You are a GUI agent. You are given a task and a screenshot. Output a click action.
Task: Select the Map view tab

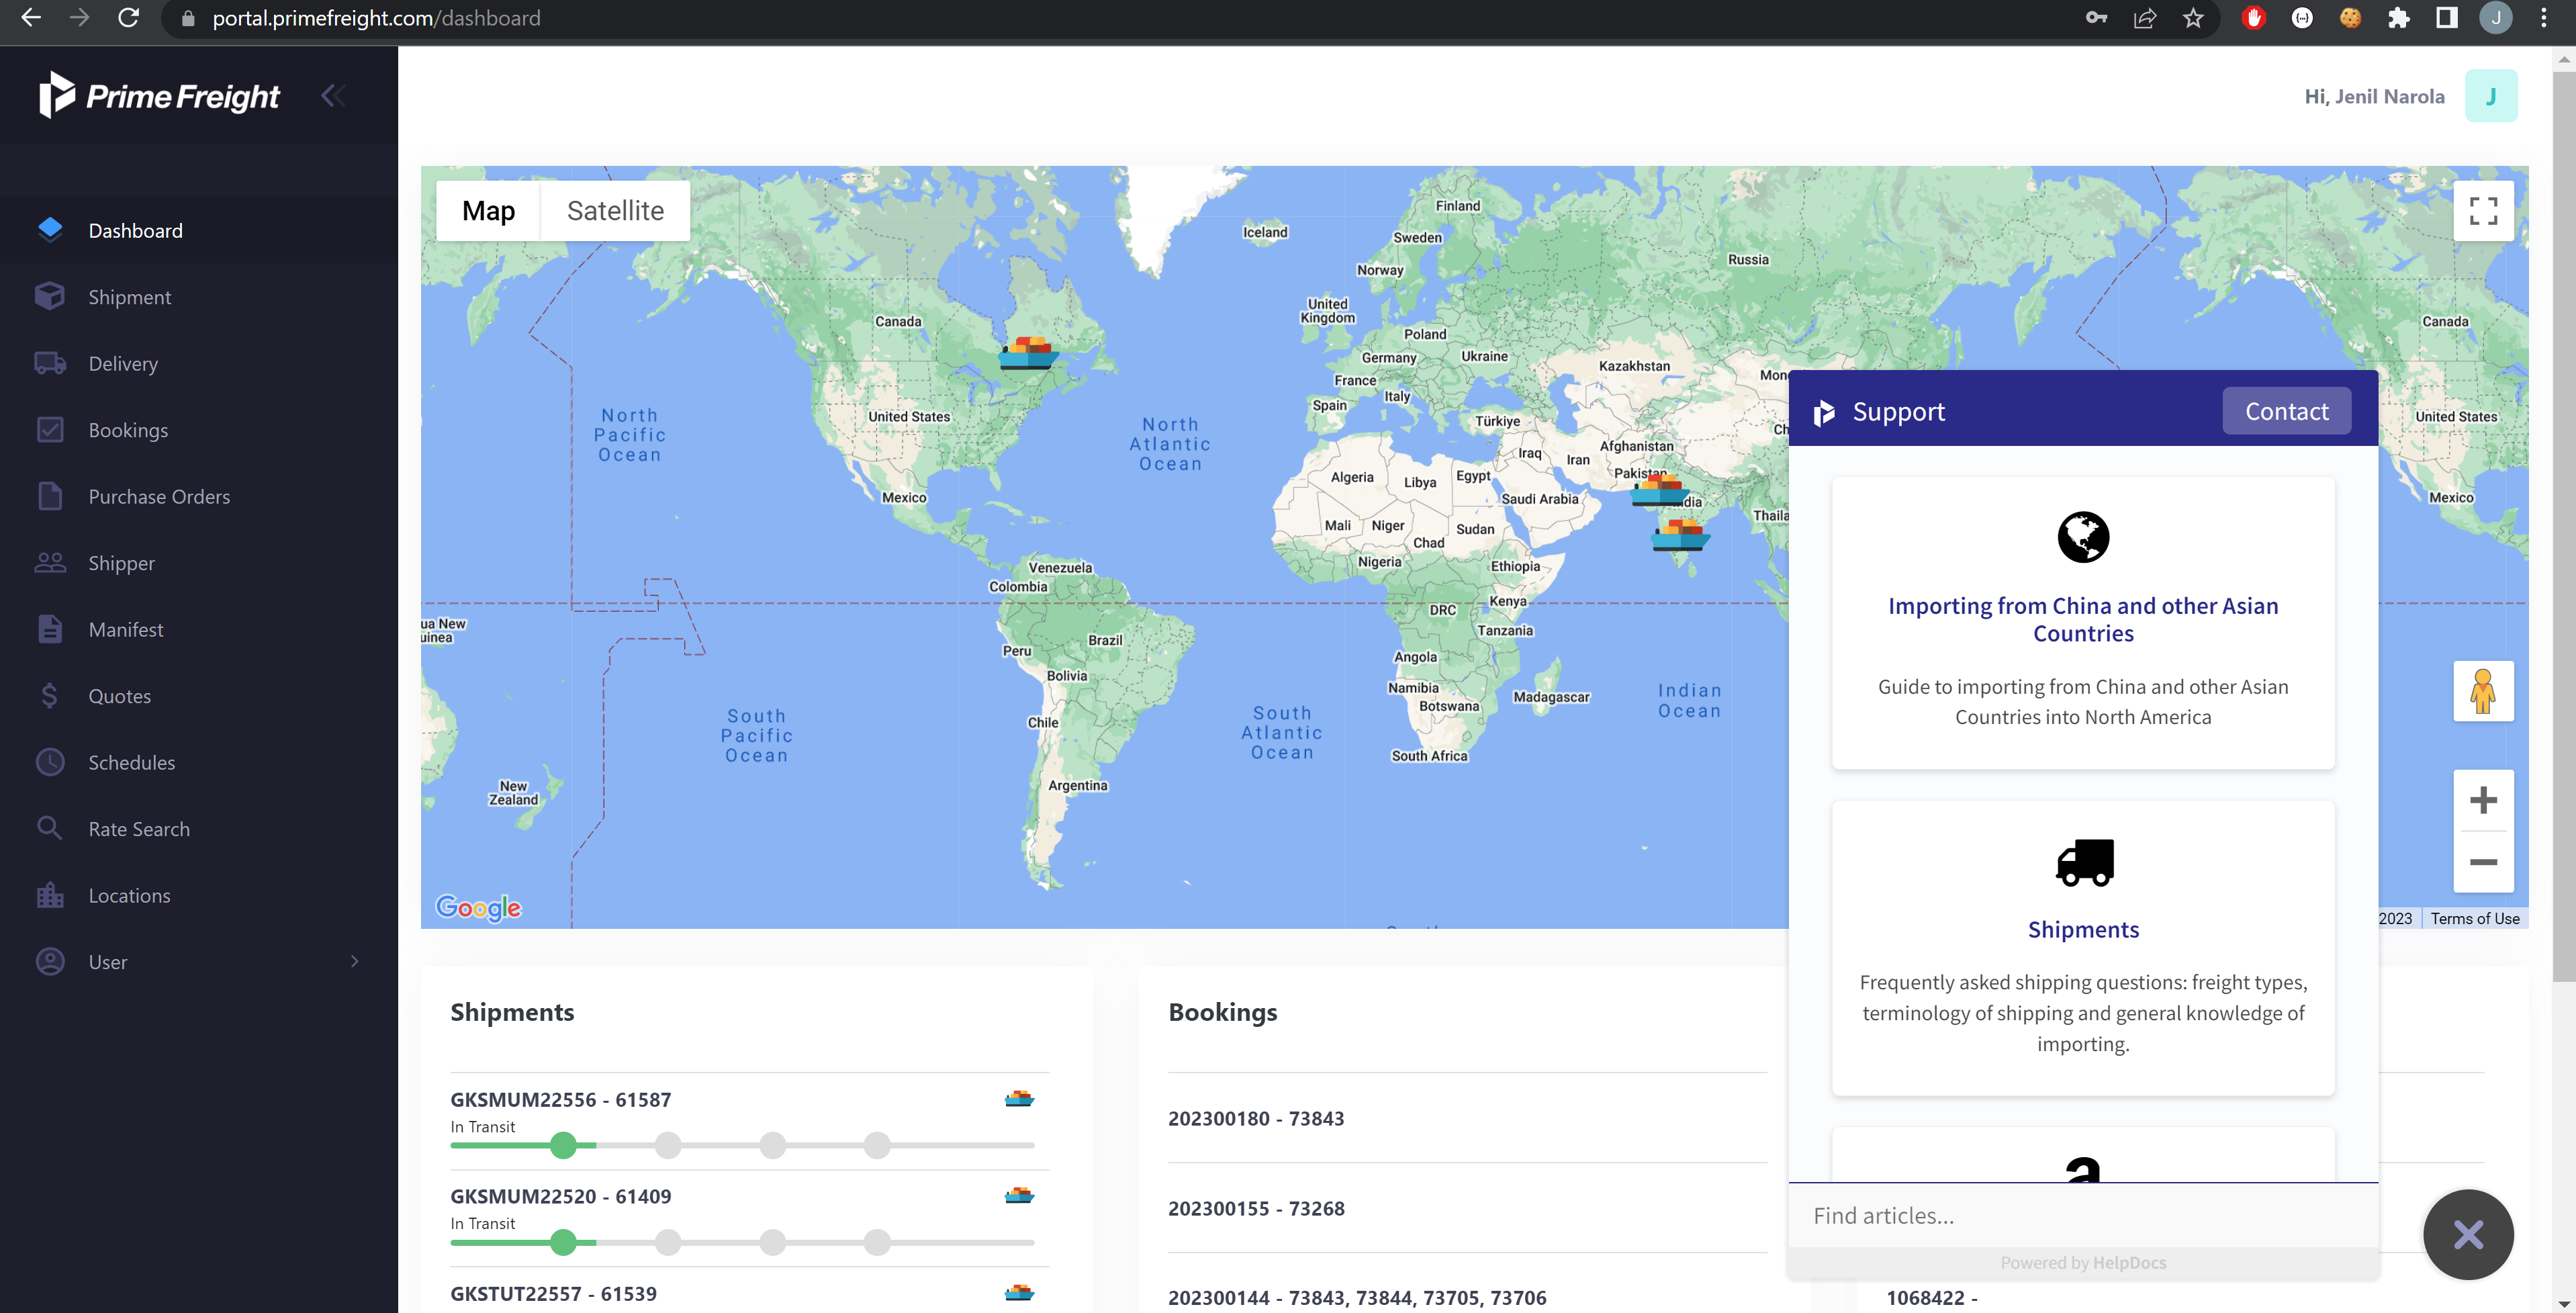pyautogui.click(x=488, y=210)
